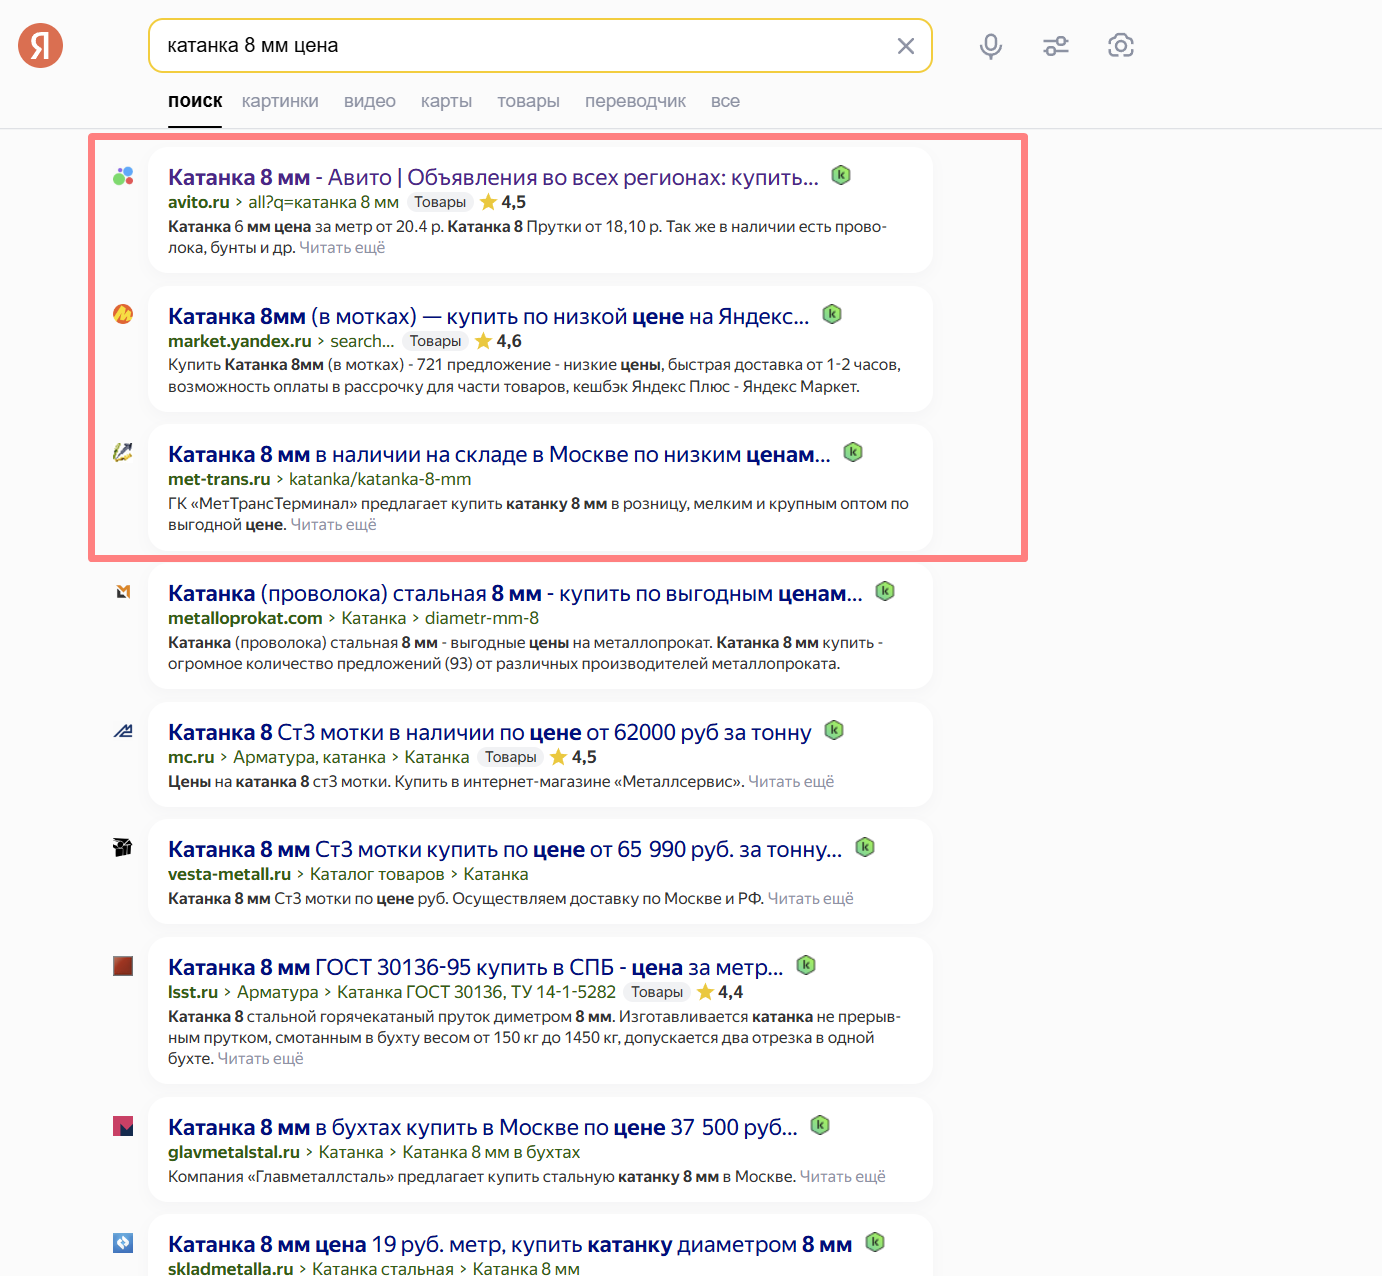Click 'Товары' badge under Avito result

click(x=440, y=202)
